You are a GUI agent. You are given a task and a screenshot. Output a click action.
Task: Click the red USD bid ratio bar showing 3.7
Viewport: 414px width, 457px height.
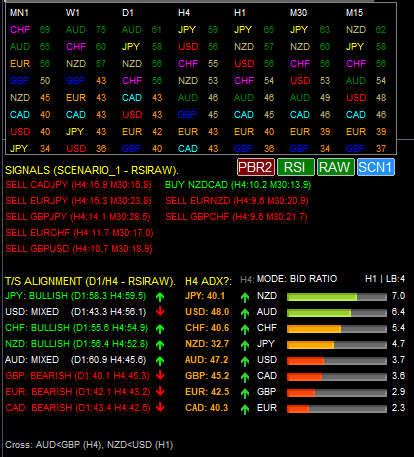click(337, 361)
